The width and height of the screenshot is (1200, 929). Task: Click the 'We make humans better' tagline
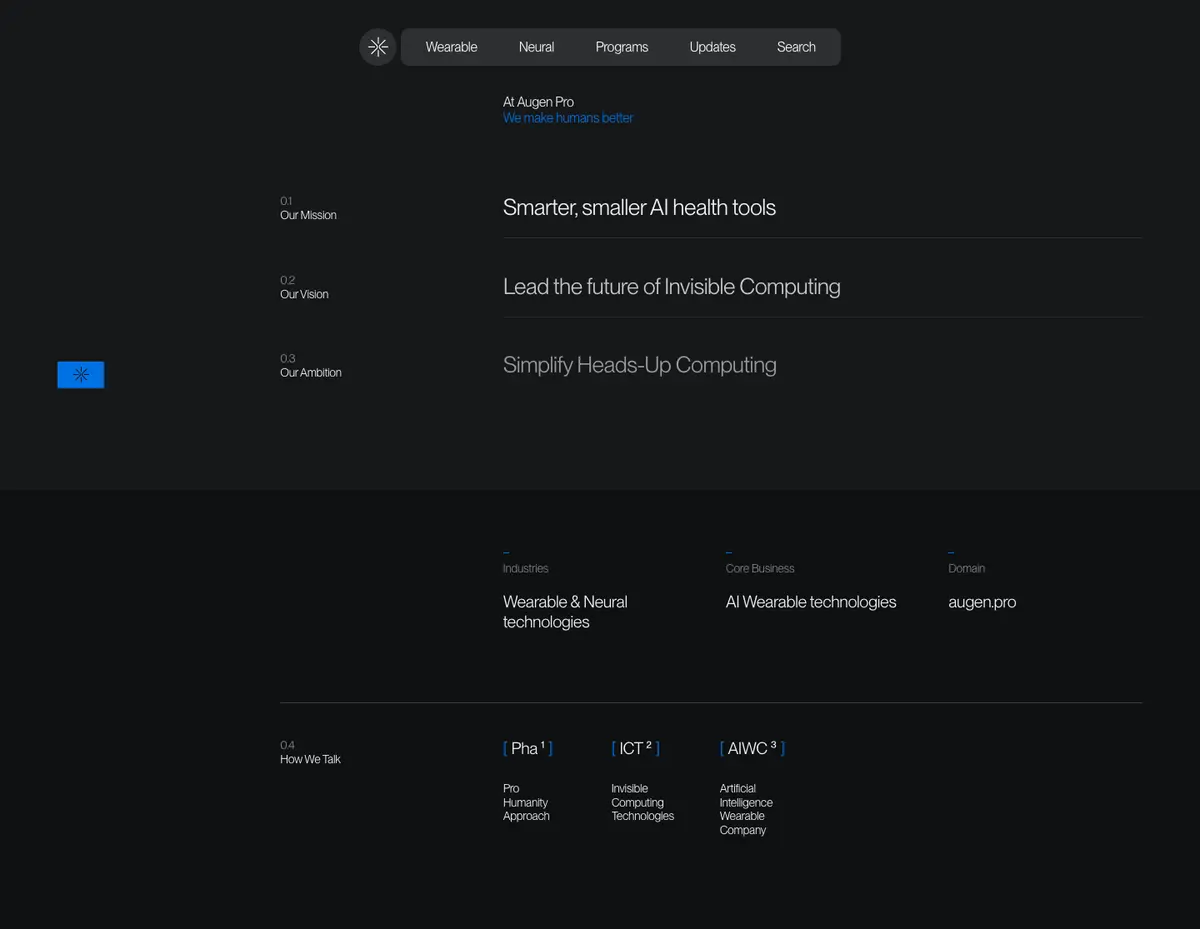coord(568,118)
